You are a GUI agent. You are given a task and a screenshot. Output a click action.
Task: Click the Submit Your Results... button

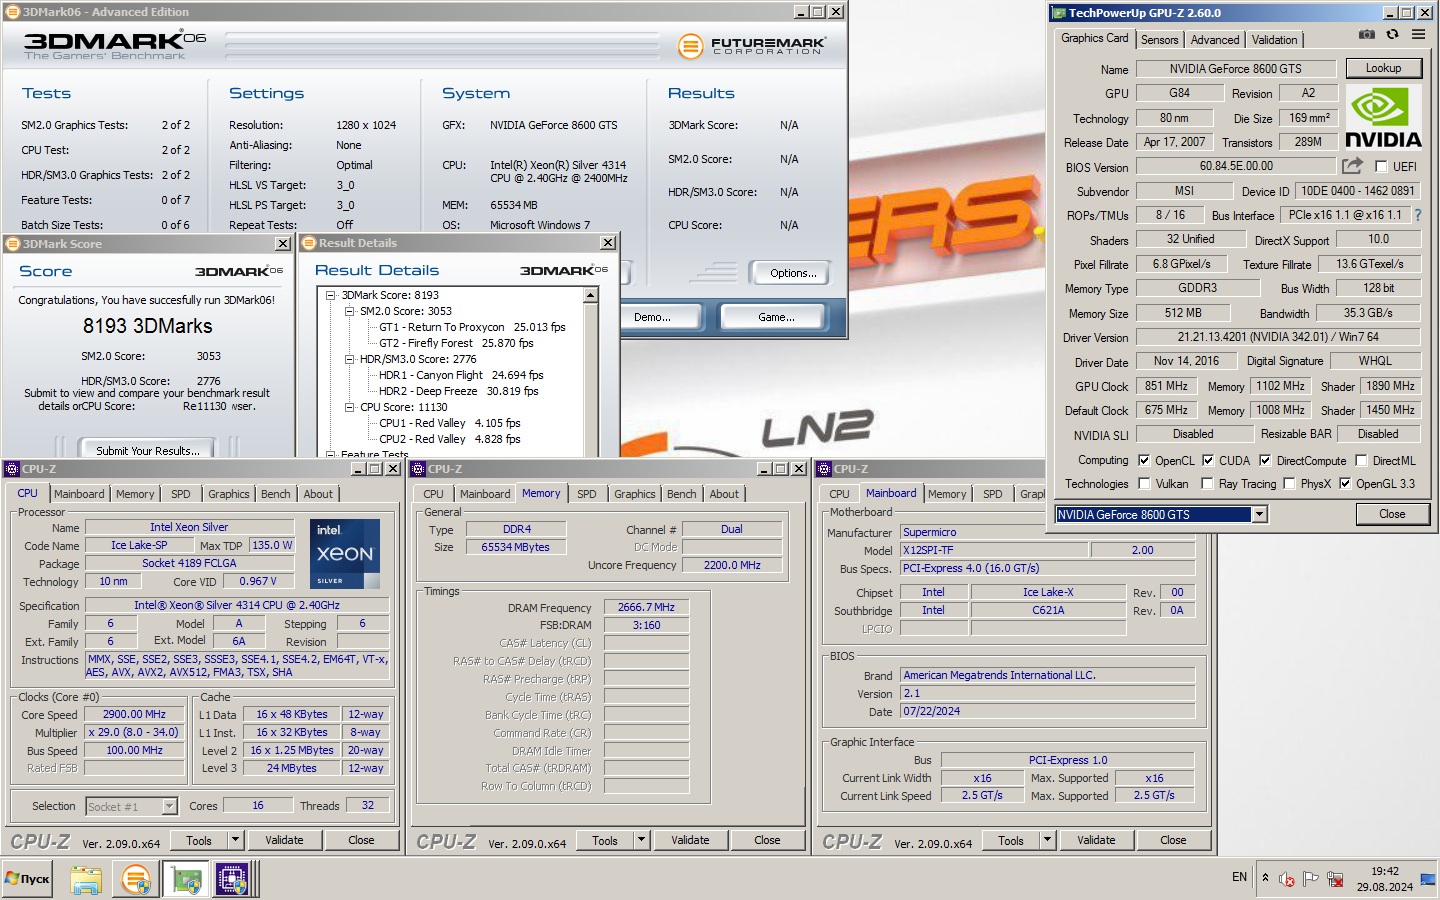click(x=148, y=450)
